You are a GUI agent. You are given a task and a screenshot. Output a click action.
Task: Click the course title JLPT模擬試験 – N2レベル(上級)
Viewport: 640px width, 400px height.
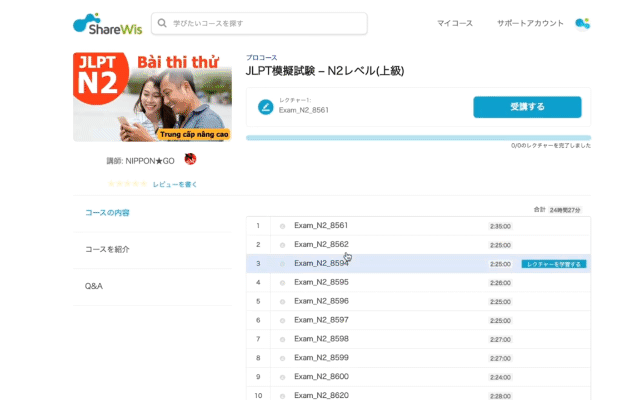tap(325, 71)
